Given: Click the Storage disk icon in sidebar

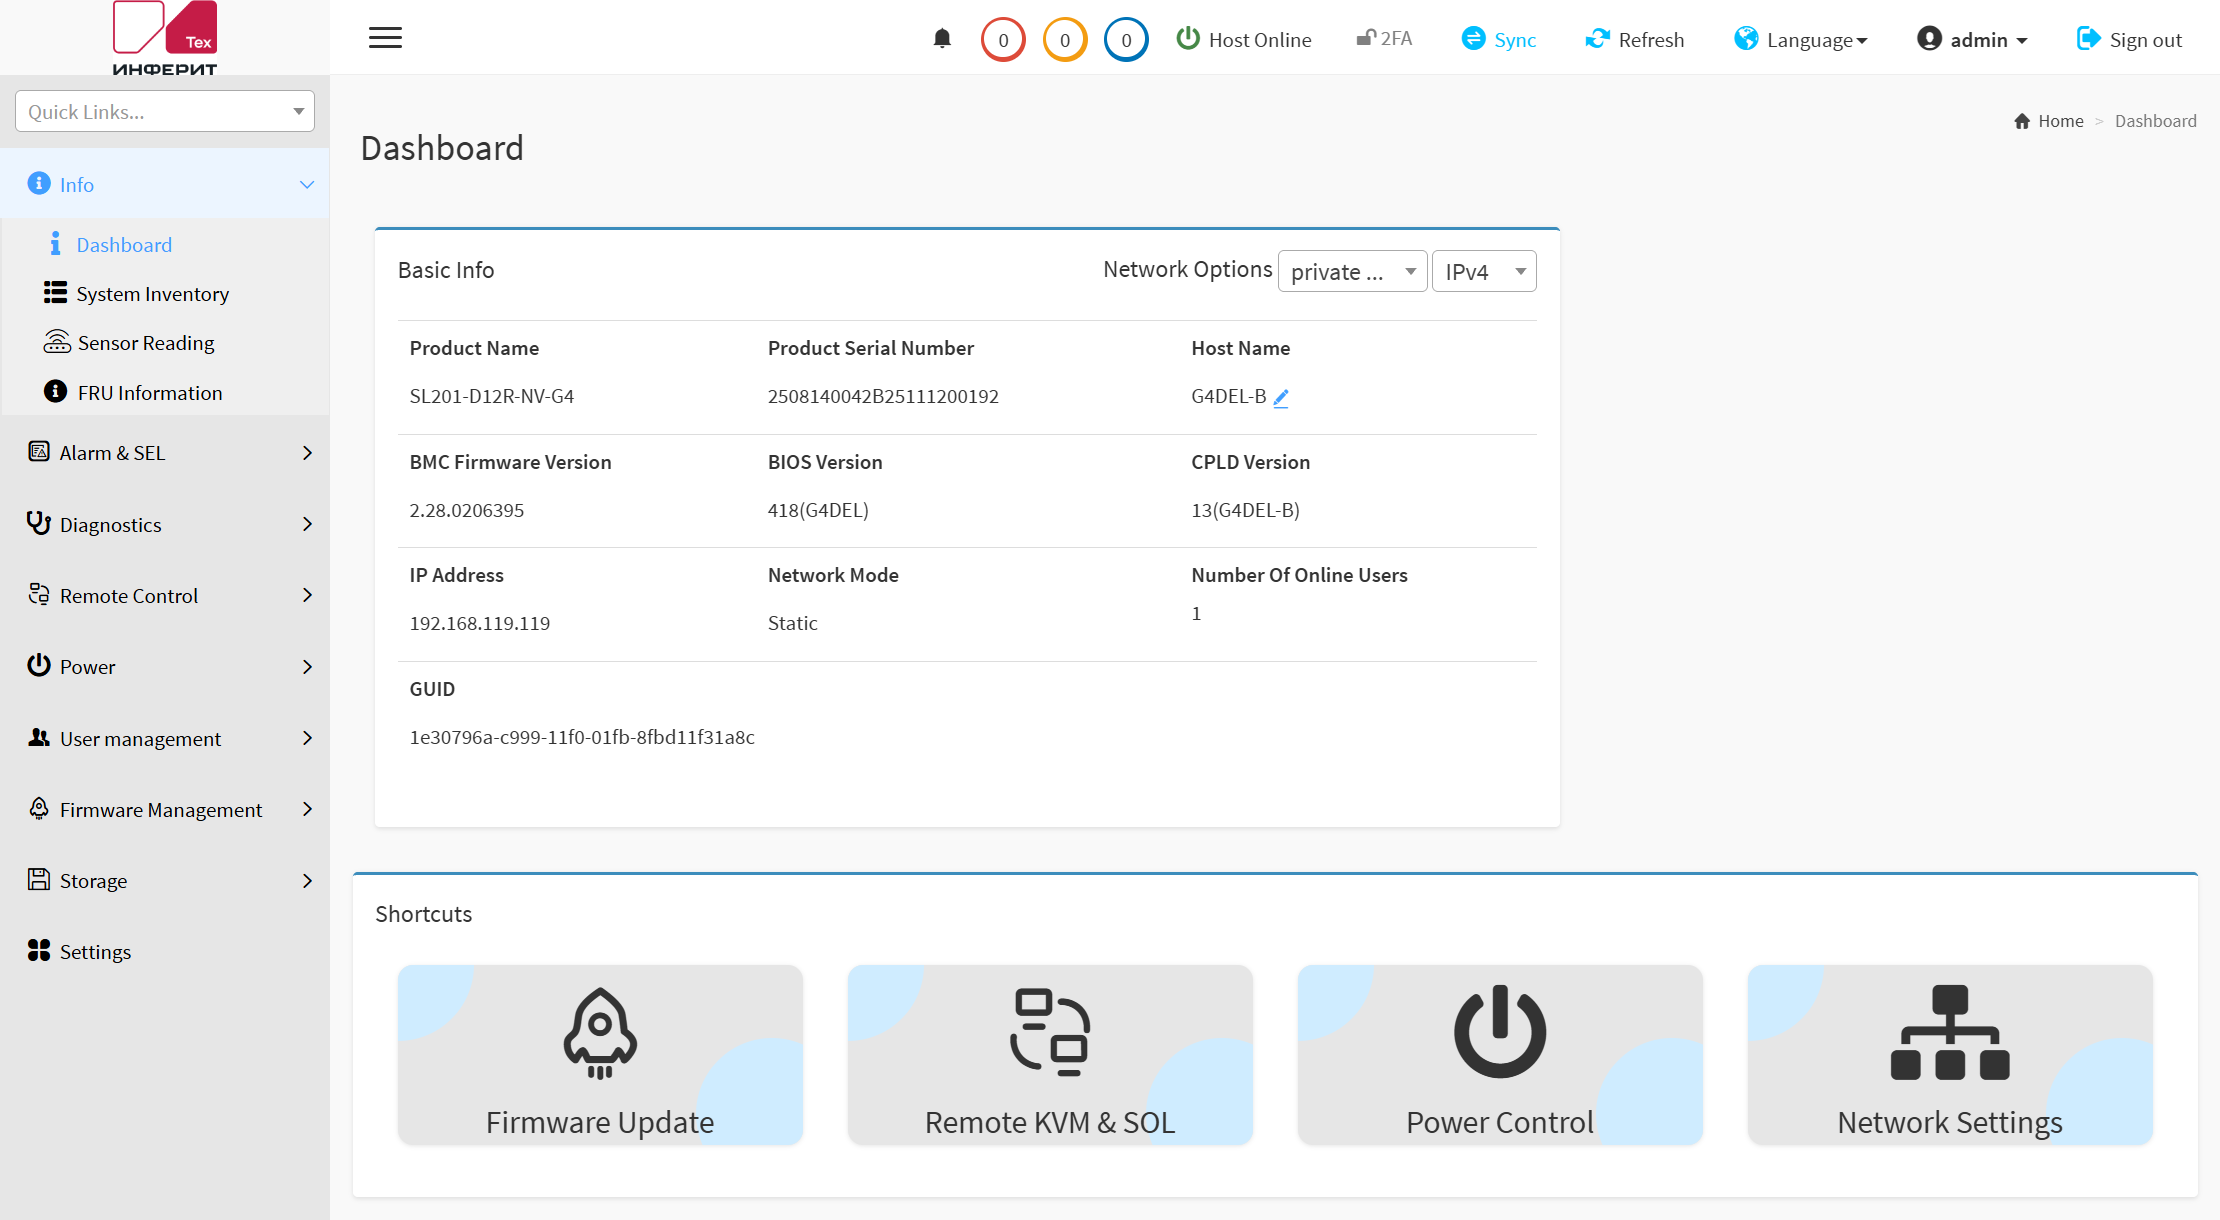Looking at the screenshot, I should (39, 879).
